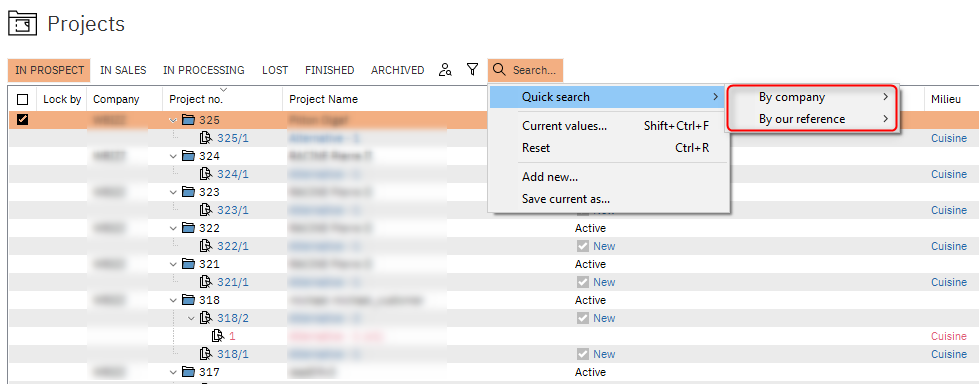Collapse the 318/2 sub-item chevron
This screenshot has width=979, height=384.
(x=192, y=318)
